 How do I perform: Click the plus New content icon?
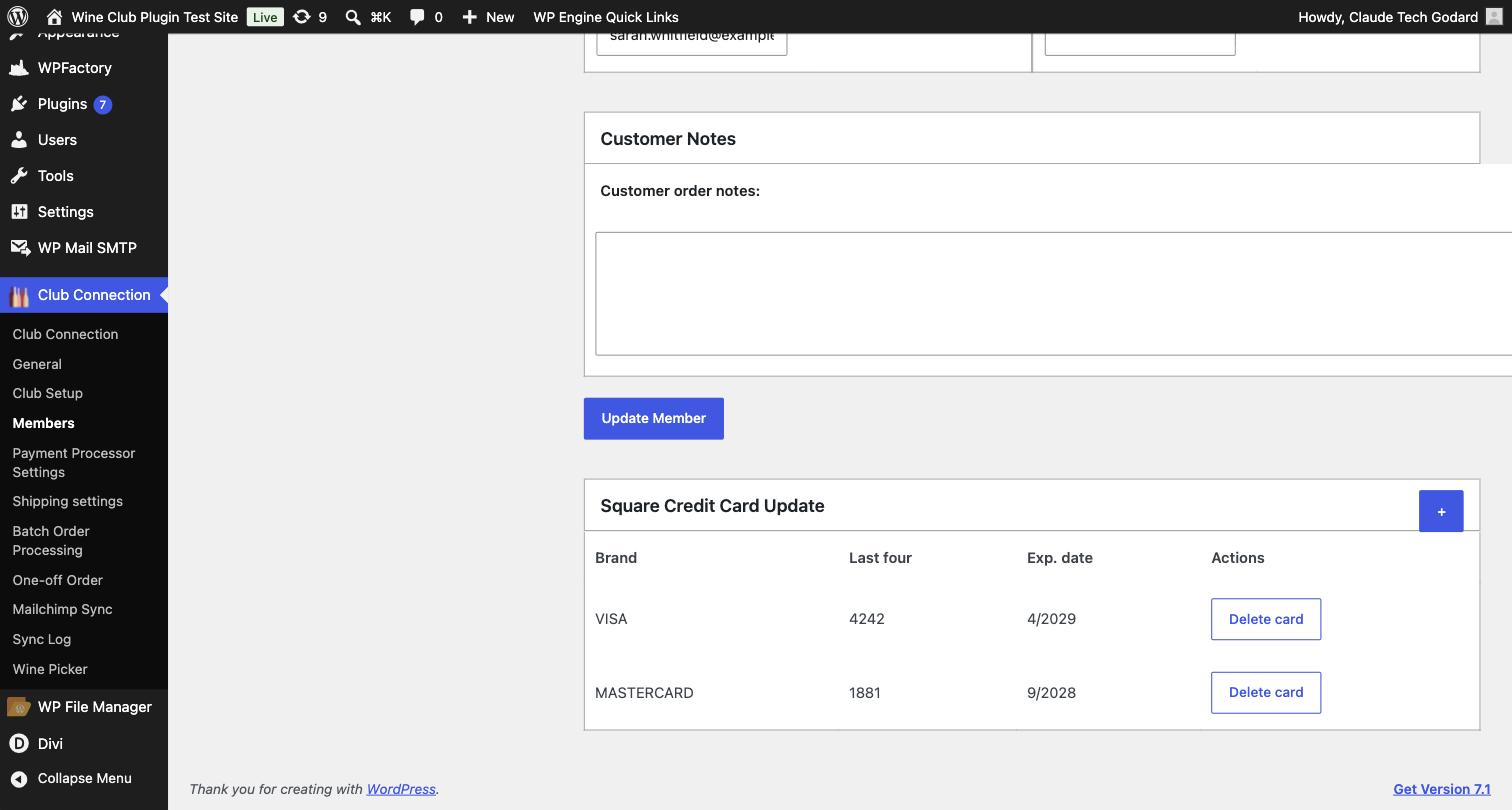coord(469,17)
